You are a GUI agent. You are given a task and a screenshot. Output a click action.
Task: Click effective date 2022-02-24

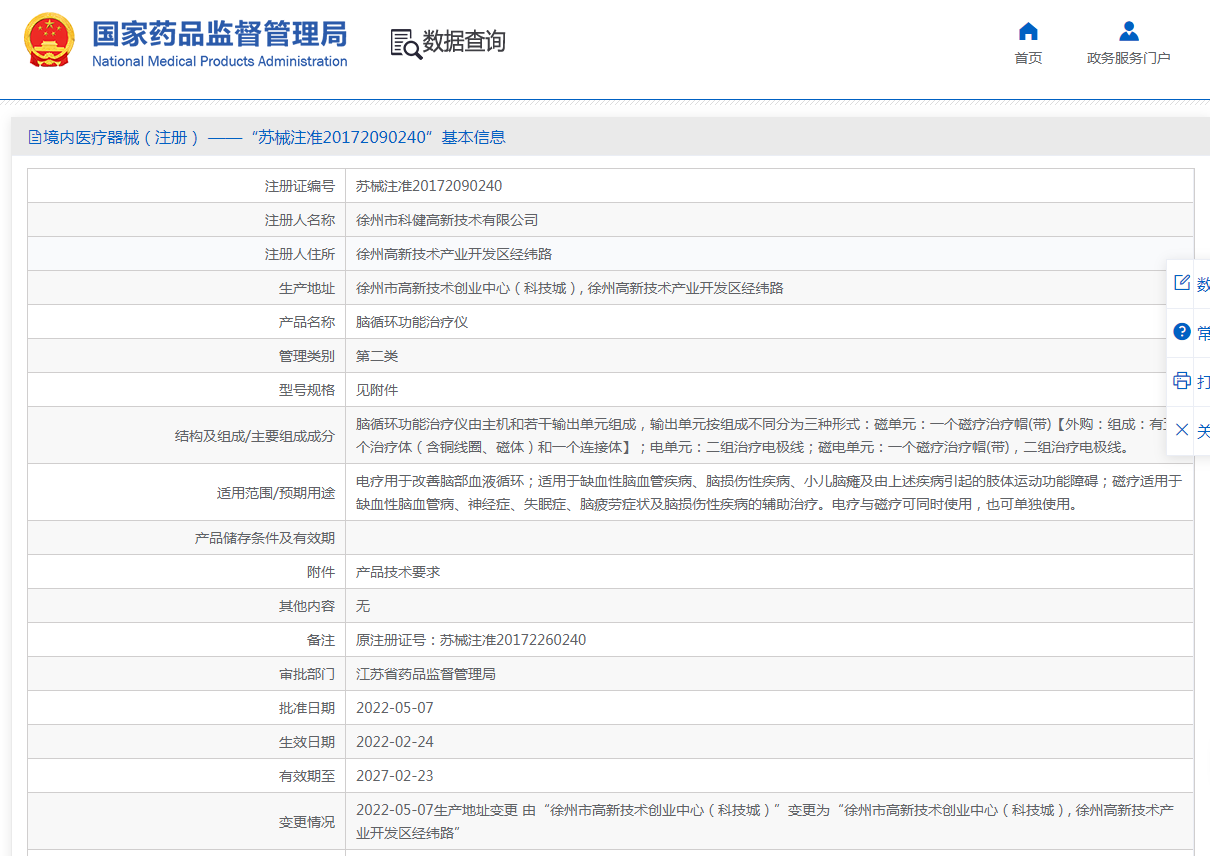[x=395, y=742]
